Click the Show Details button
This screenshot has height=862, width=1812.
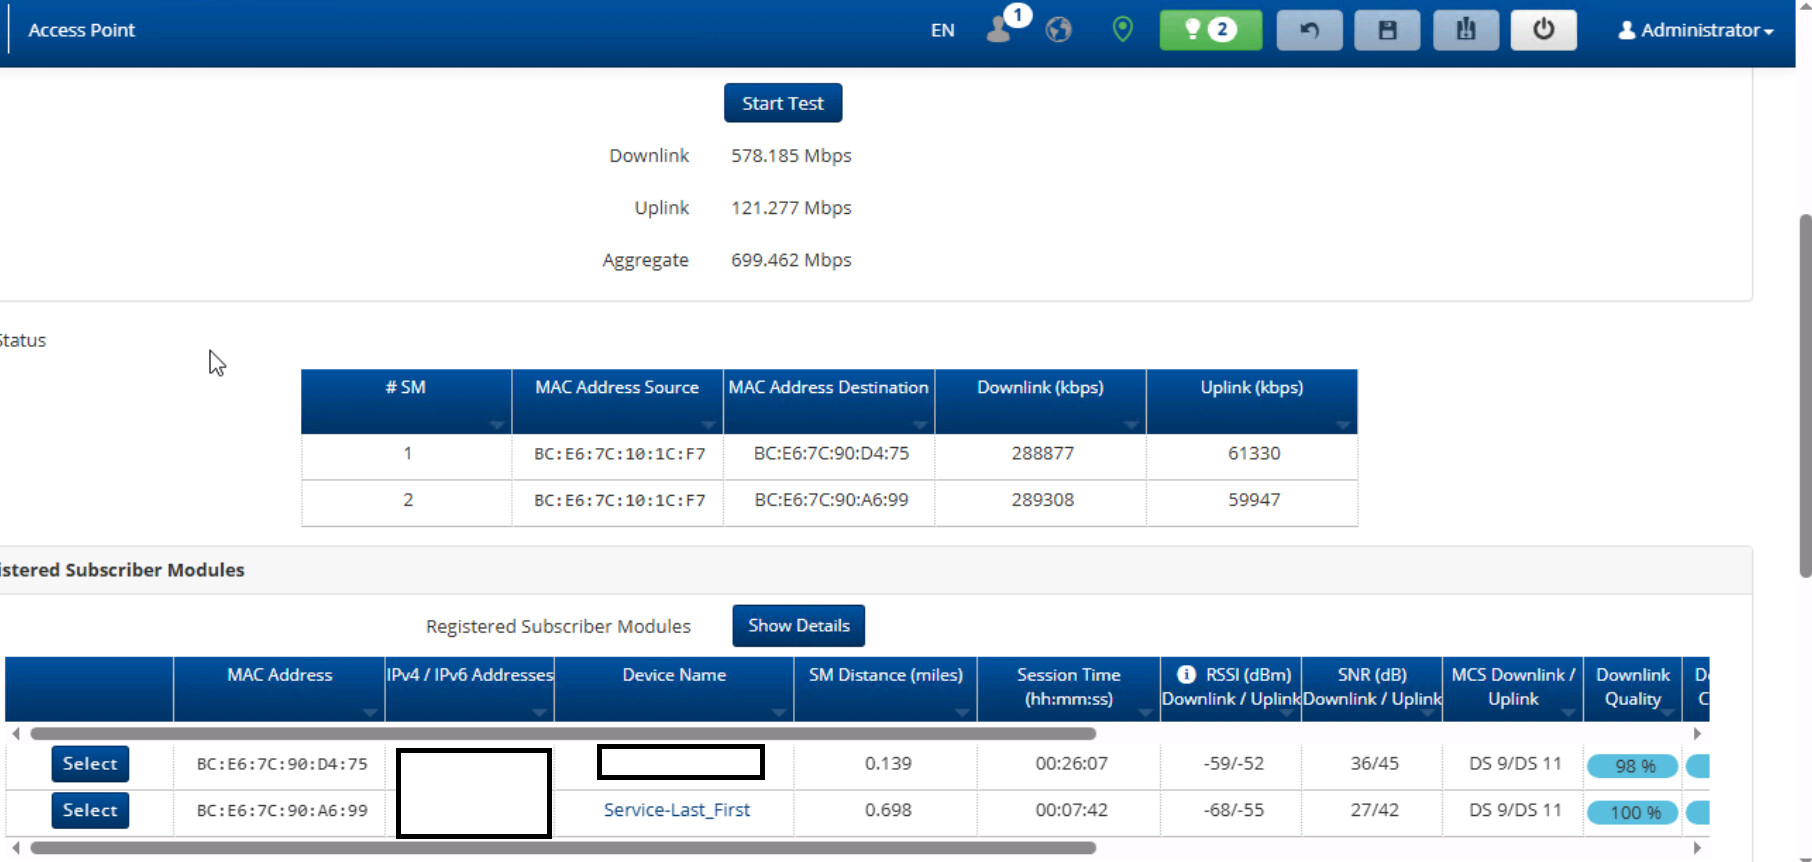pyautogui.click(x=798, y=626)
